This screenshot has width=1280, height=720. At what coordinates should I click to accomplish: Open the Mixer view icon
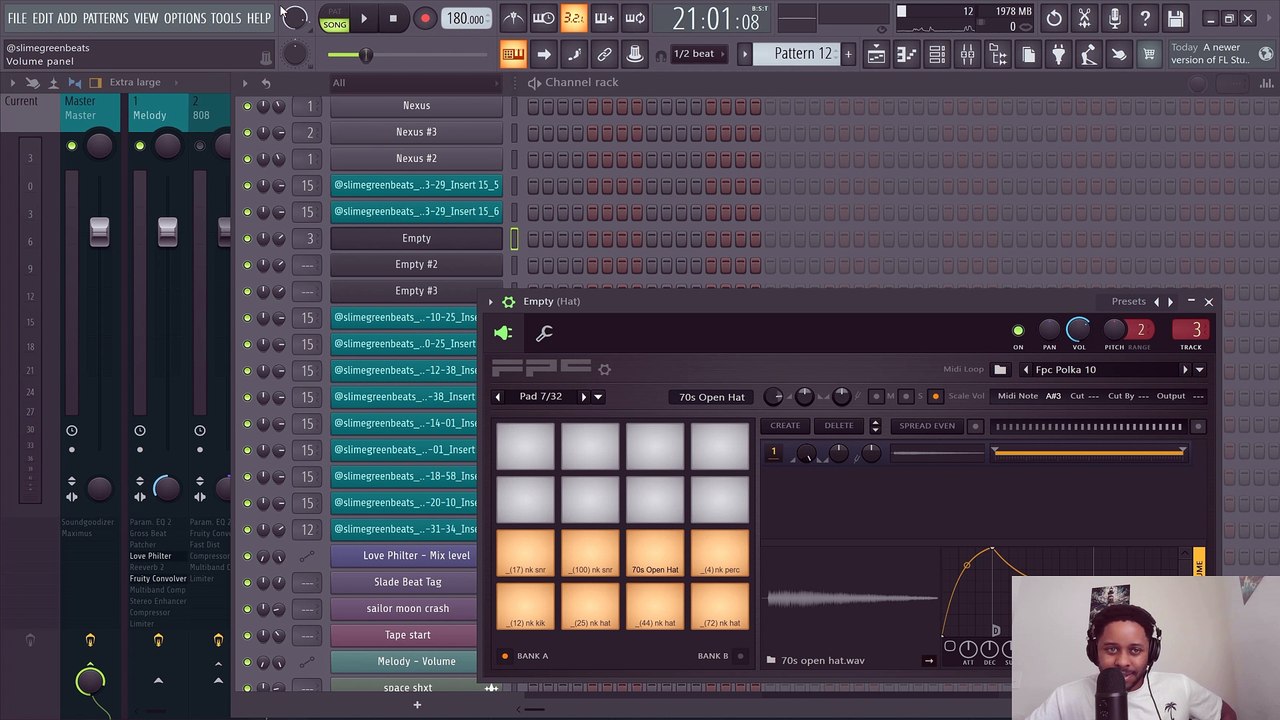(x=967, y=55)
